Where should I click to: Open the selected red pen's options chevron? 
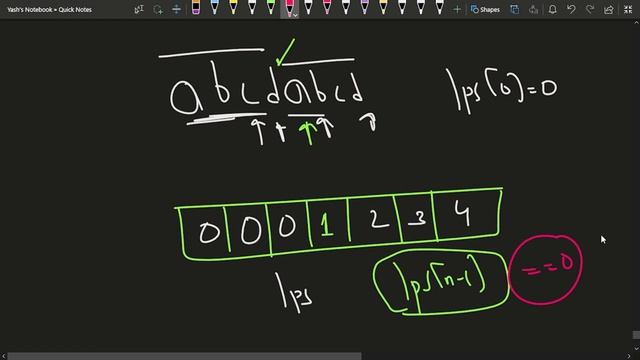coord(295,15)
